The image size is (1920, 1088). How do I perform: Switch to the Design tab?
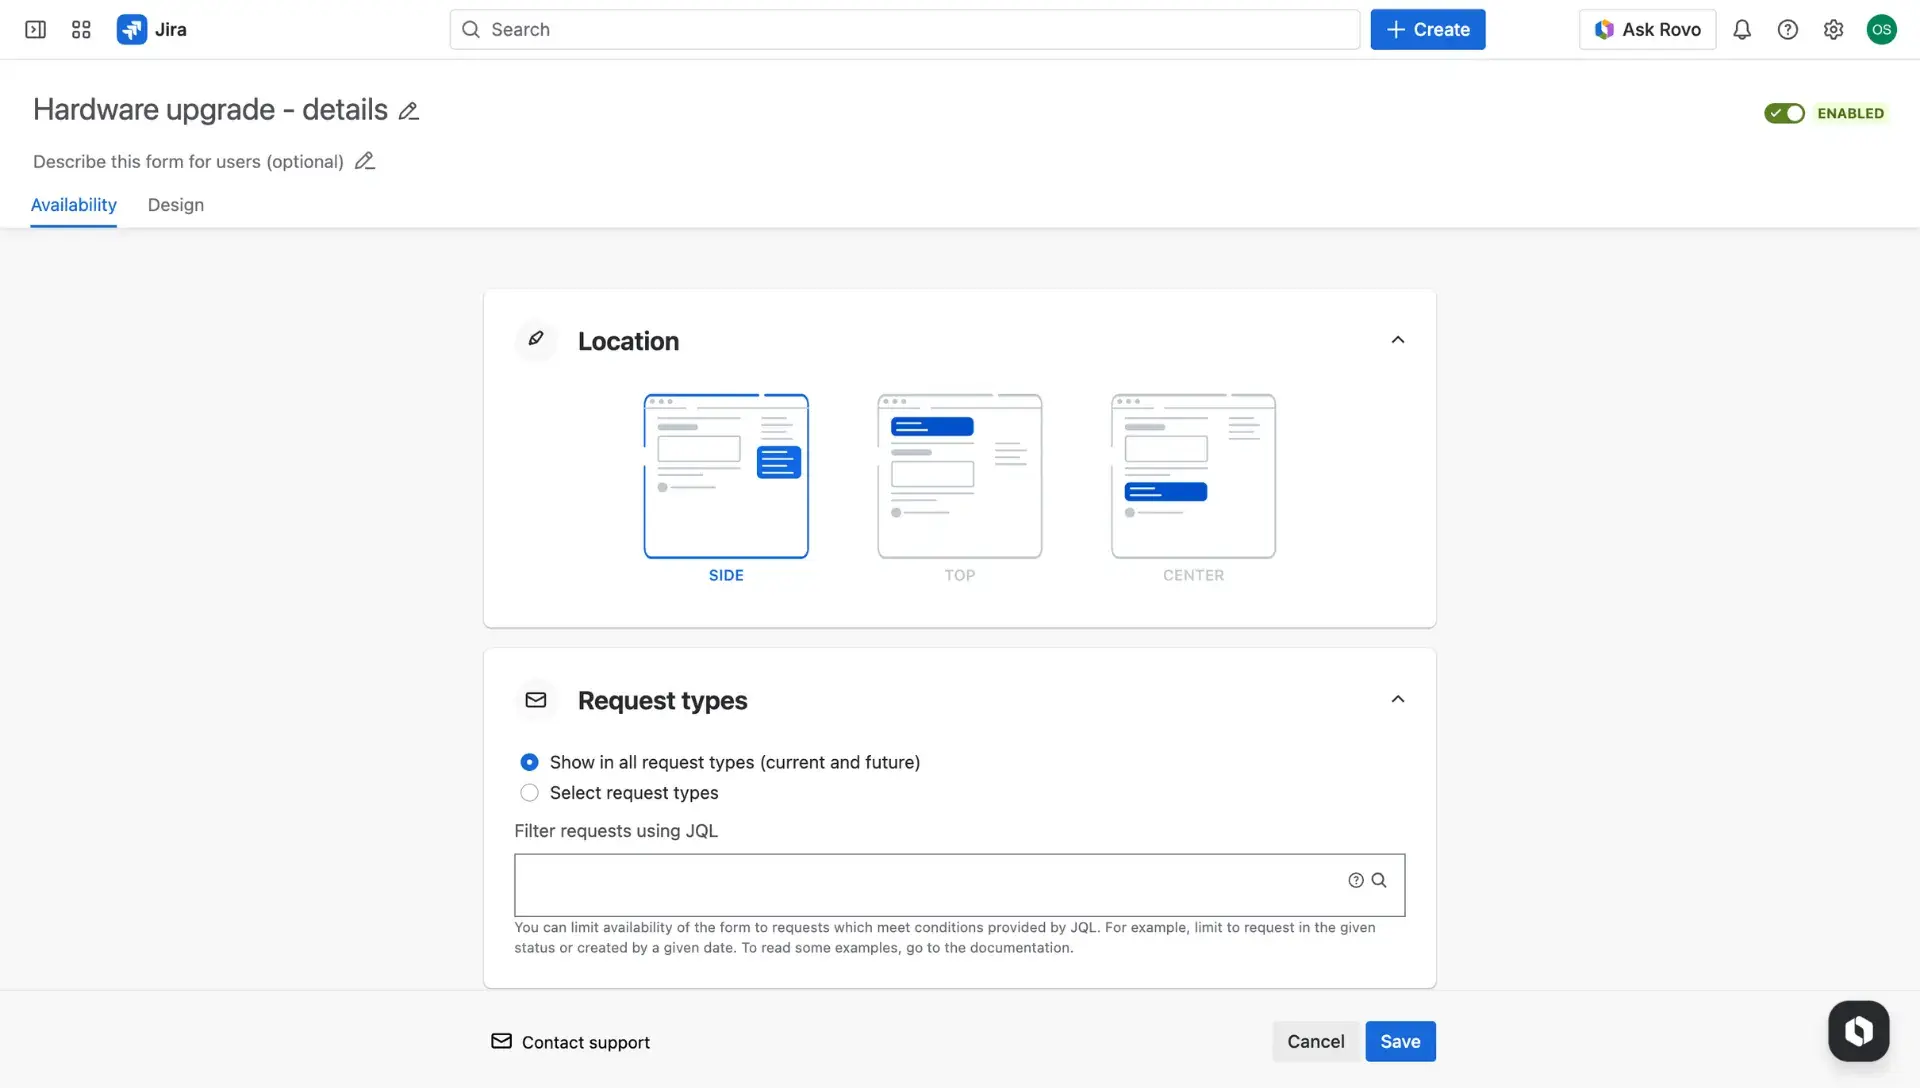click(x=175, y=205)
